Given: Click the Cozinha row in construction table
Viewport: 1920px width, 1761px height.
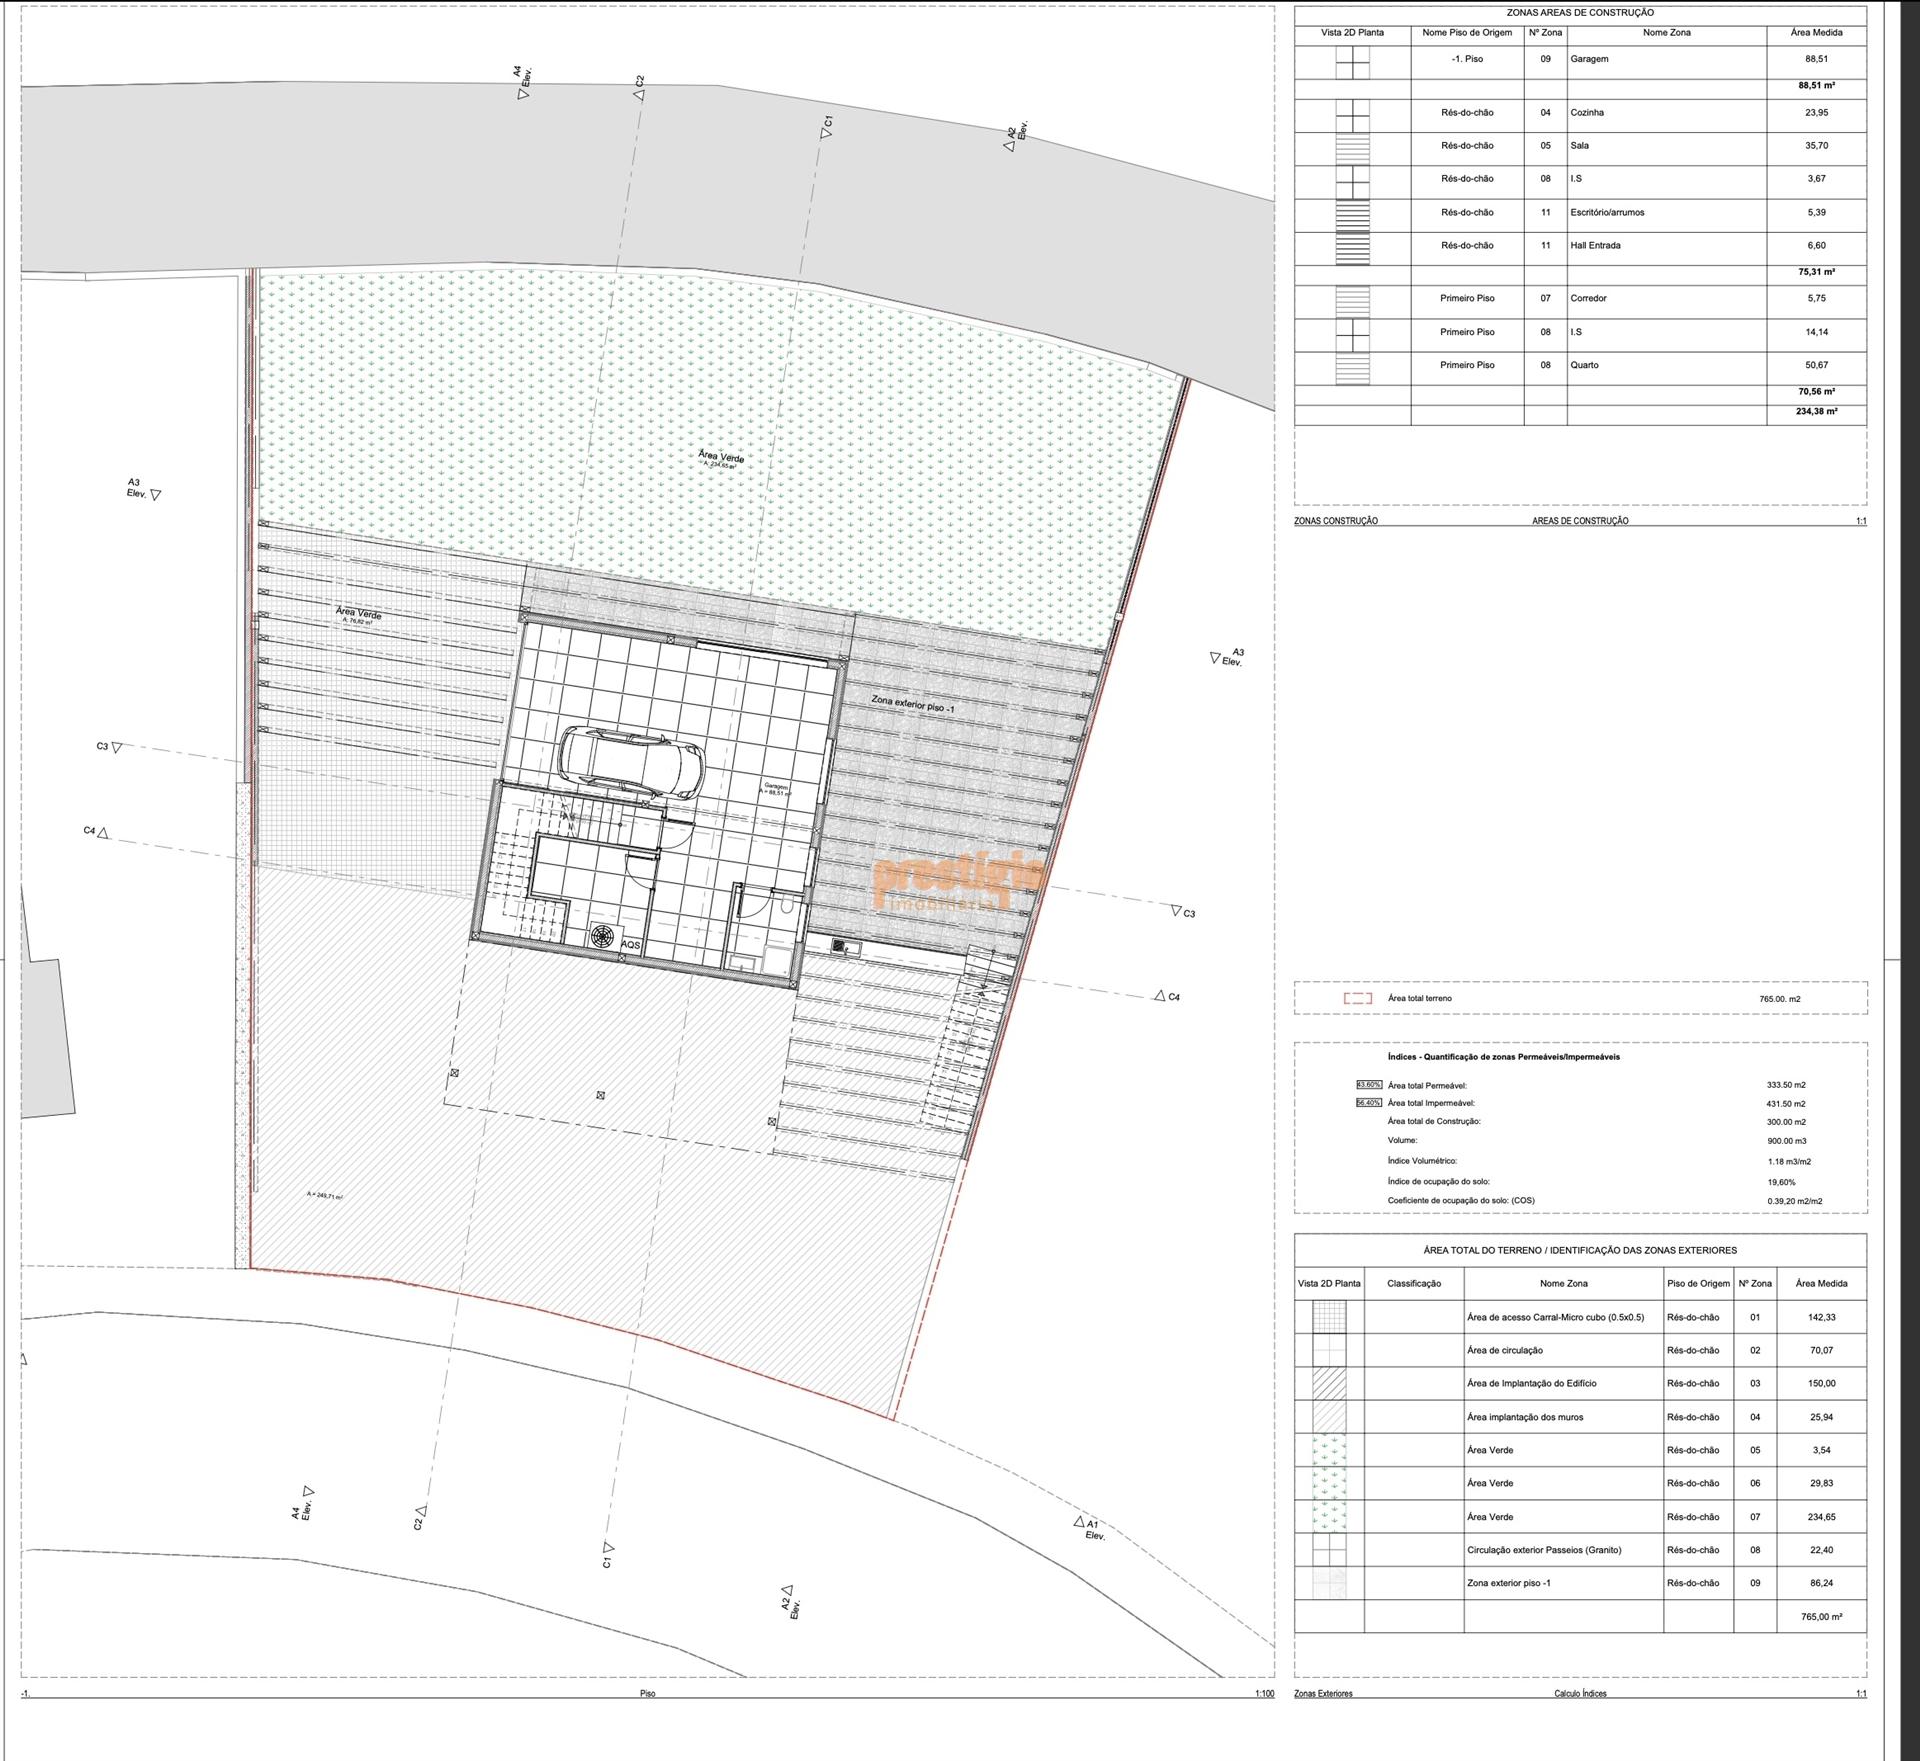Looking at the screenshot, I should (1586, 113).
